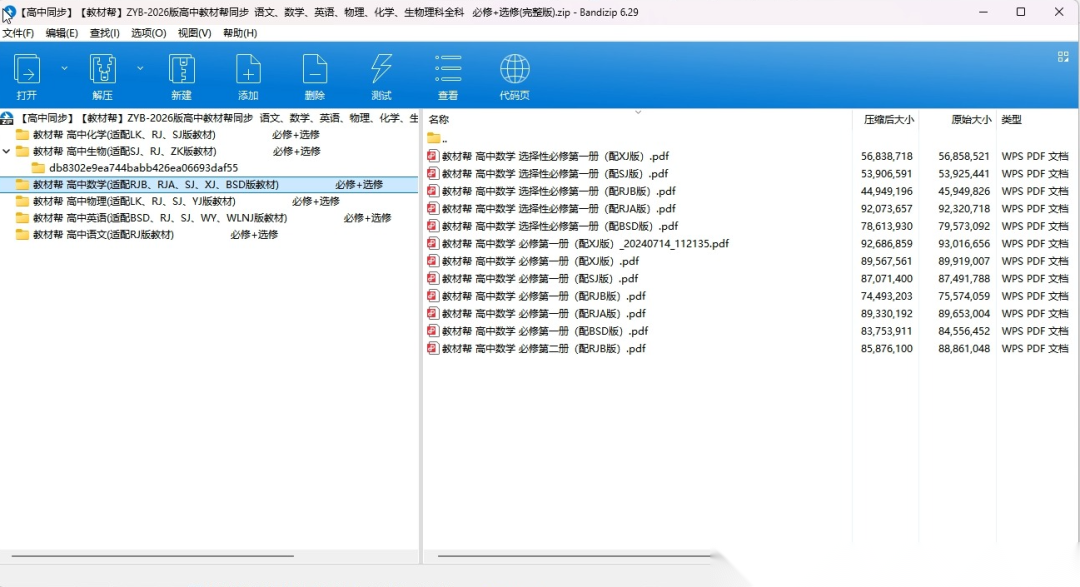
Task: Click the 打开 (Open) toolbar icon
Action: (26, 70)
